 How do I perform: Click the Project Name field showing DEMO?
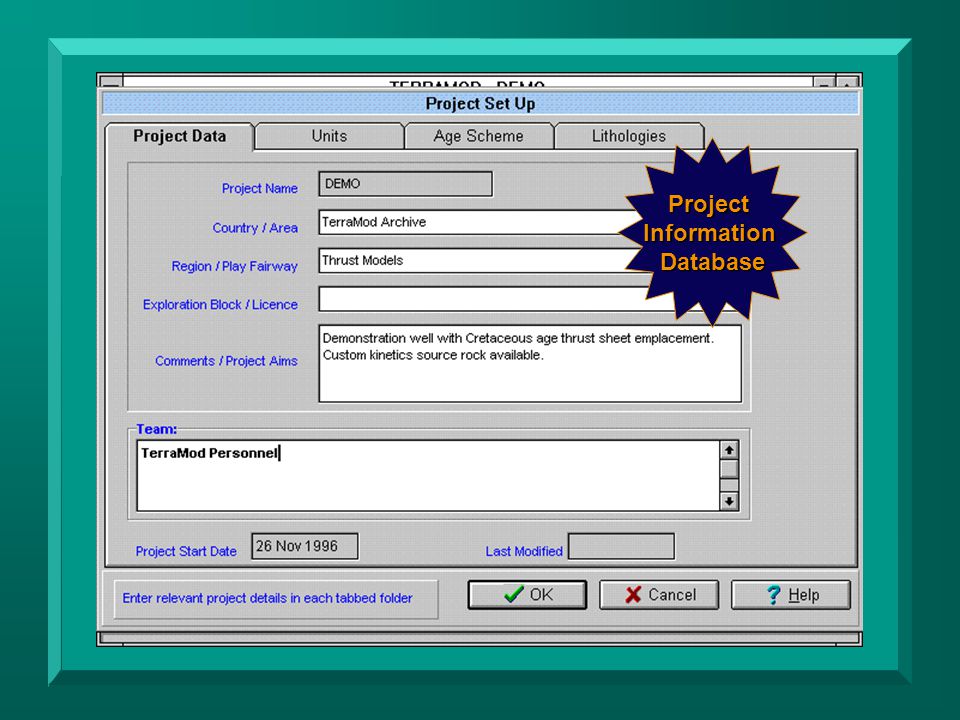pos(405,184)
